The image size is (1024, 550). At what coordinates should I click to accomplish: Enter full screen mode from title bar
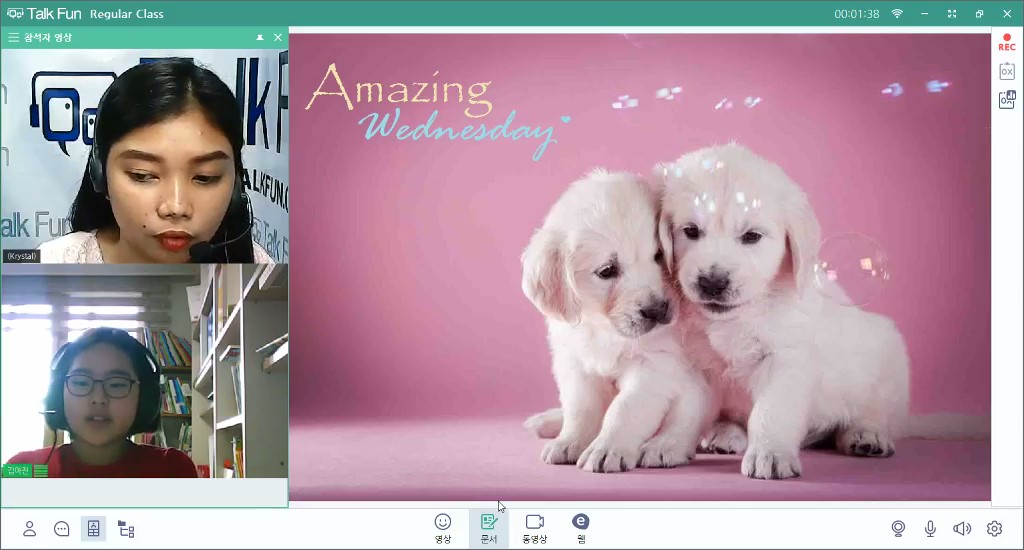[952, 14]
